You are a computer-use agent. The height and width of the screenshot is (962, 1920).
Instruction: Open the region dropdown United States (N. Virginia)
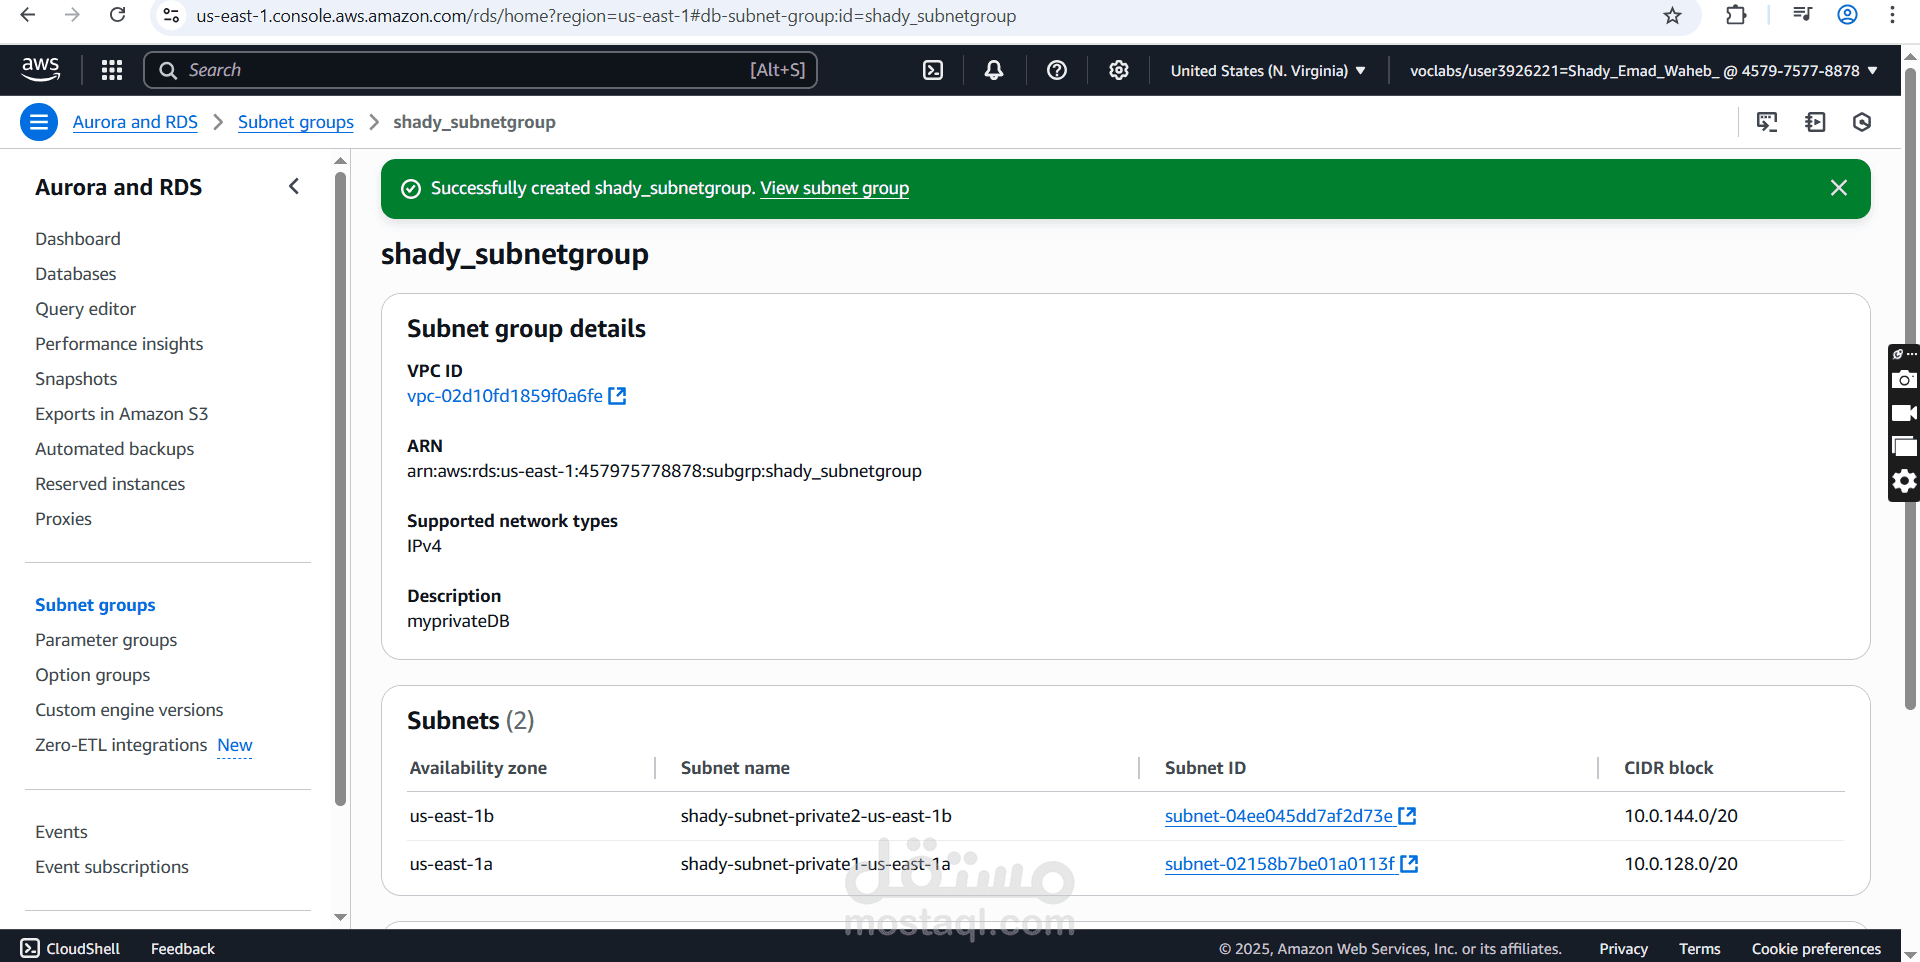tap(1268, 71)
